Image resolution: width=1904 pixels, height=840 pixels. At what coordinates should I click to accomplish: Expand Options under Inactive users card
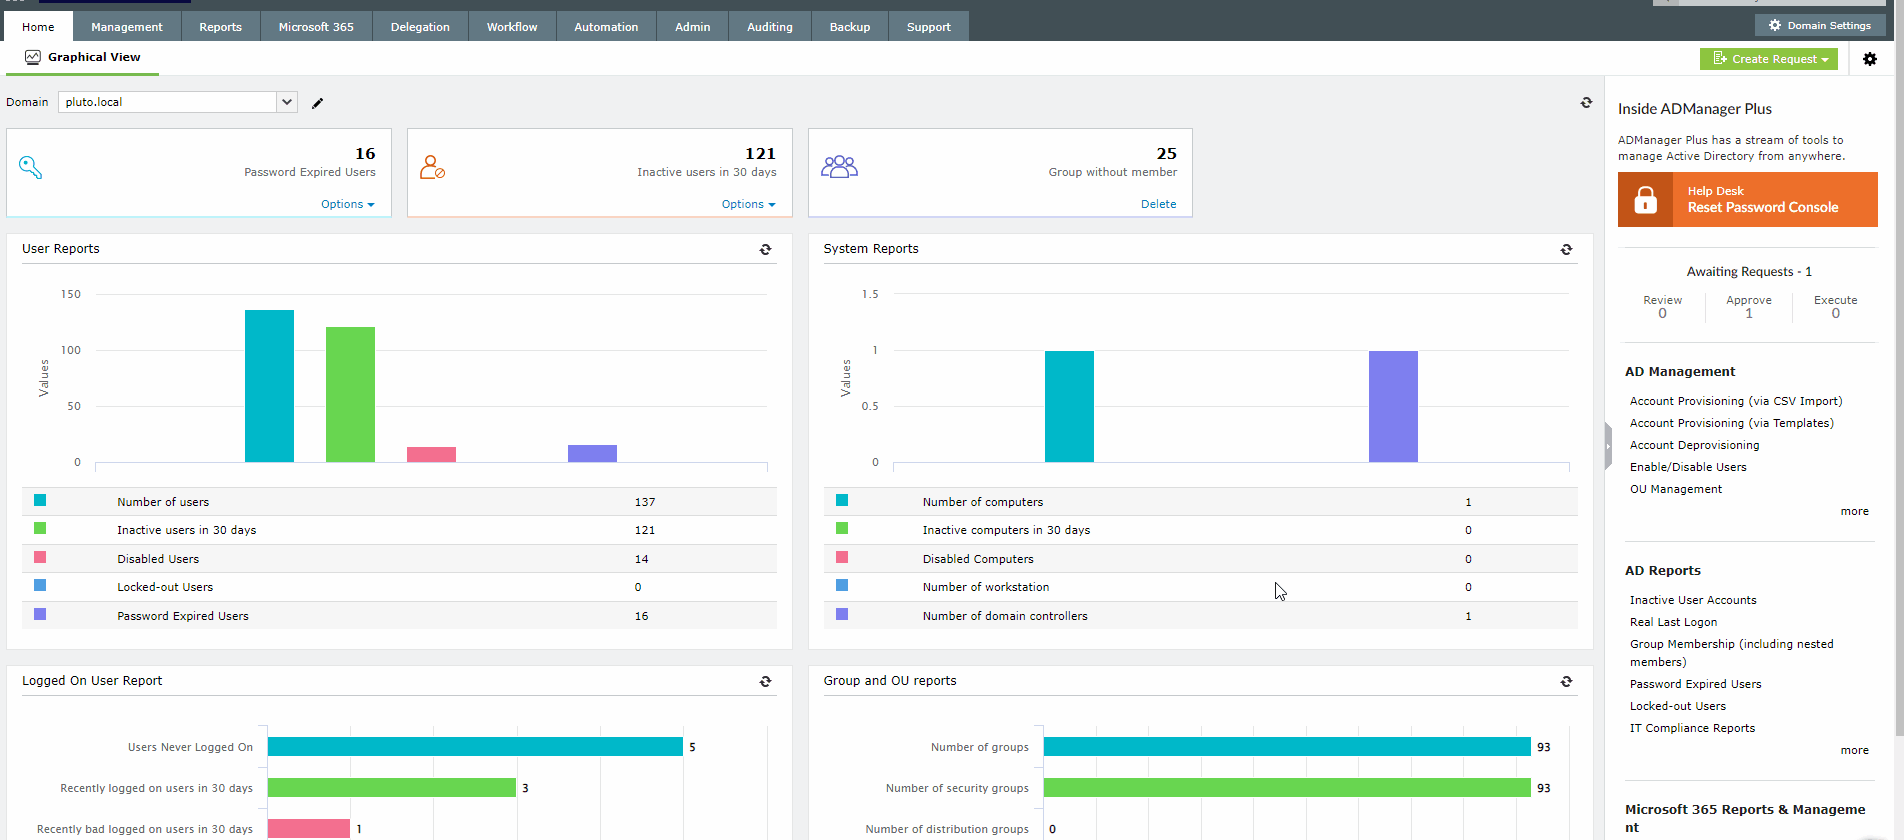click(x=748, y=204)
